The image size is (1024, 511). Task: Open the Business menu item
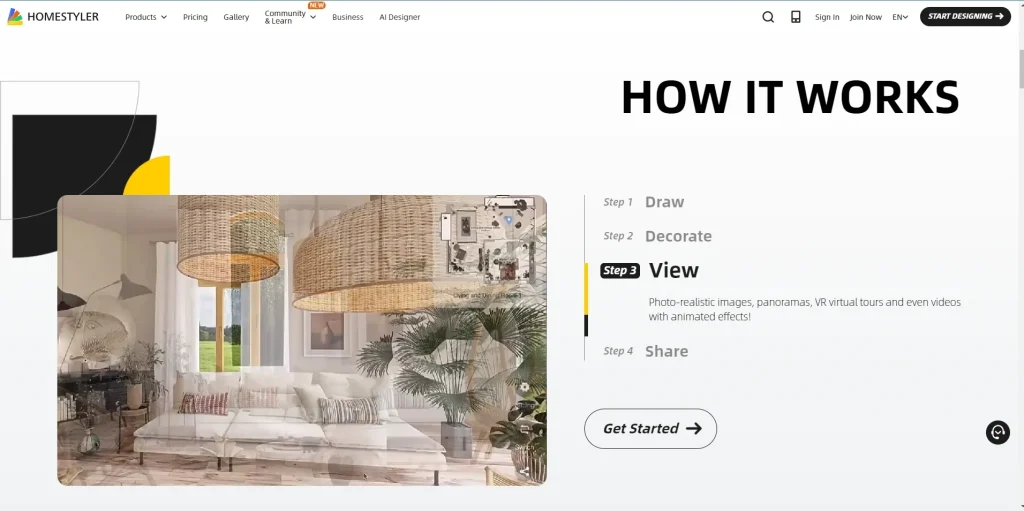coord(347,17)
